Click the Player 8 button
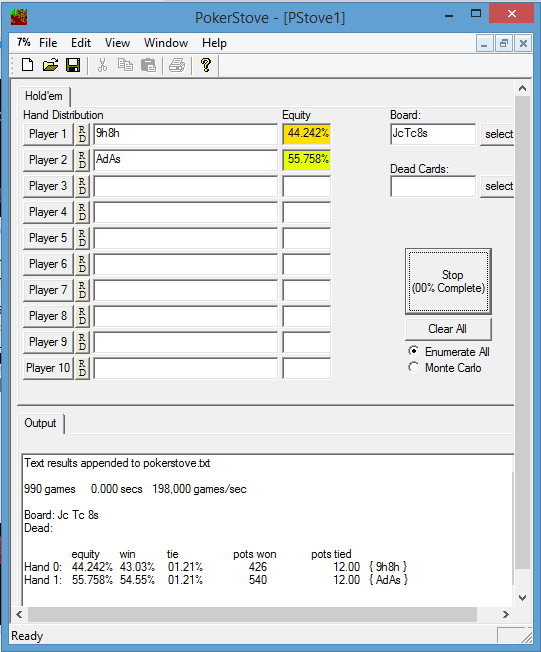 [x=48, y=316]
